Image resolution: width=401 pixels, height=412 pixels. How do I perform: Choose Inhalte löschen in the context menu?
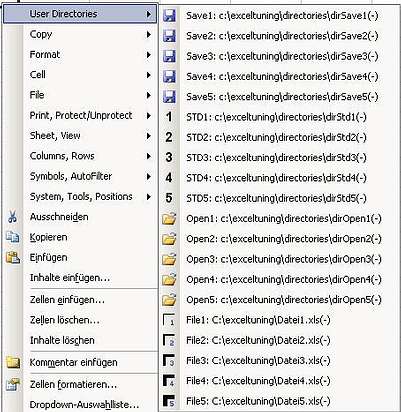[x=62, y=341]
